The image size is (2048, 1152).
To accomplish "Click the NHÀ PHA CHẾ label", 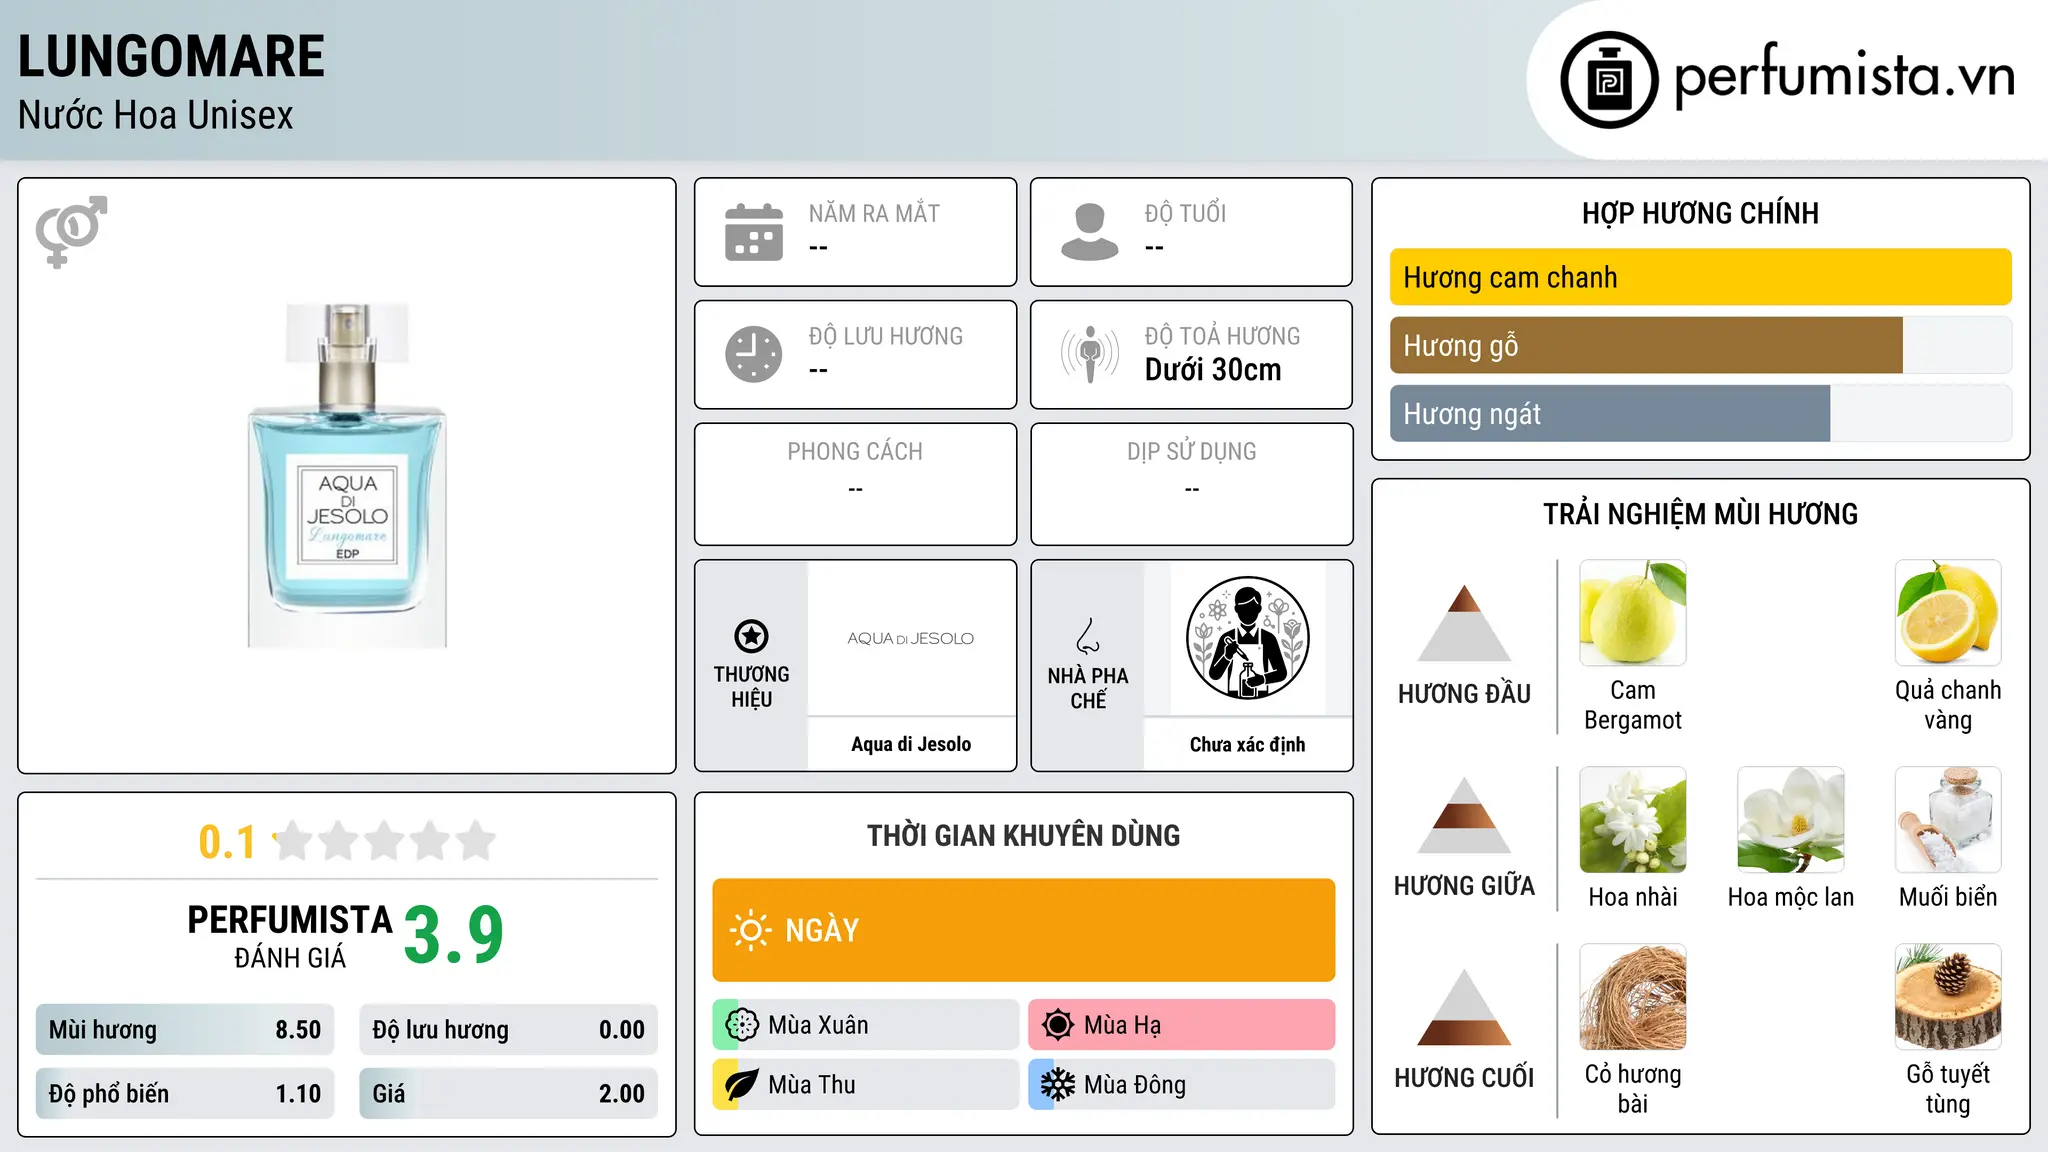I will (x=1088, y=688).
